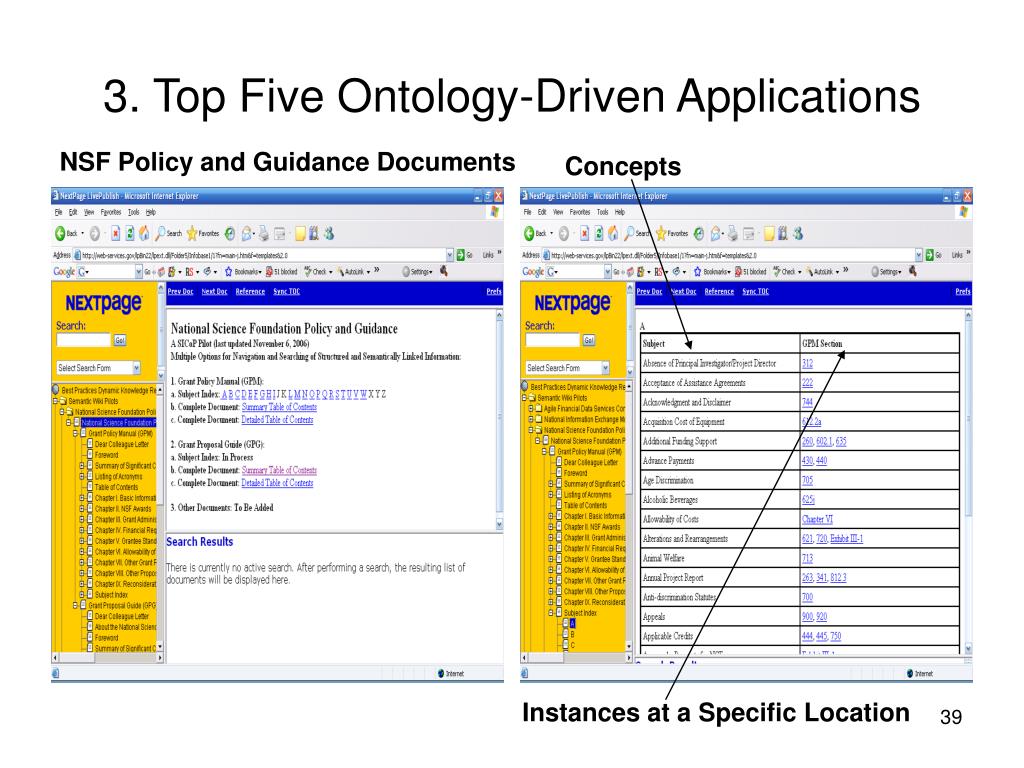Expand 'Agile Financial Data Services' in Concepts window tree
This screenshot has width=1024, height=768.
(531, 408)
